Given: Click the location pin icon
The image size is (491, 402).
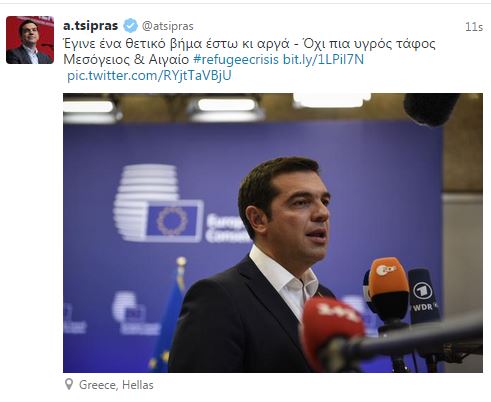Looking at the screenshot, I should 69,384.
